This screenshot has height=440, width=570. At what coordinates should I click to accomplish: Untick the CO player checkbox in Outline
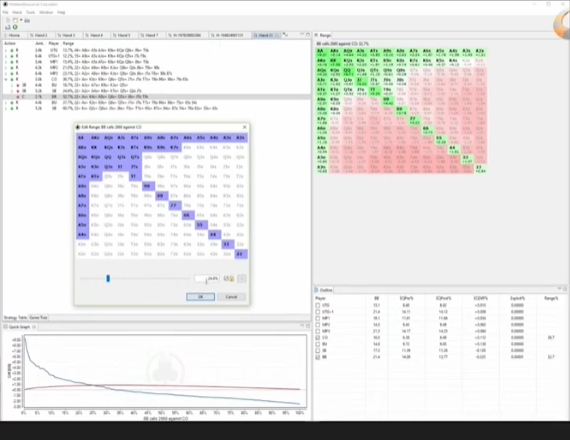click(x=318, y=338)
